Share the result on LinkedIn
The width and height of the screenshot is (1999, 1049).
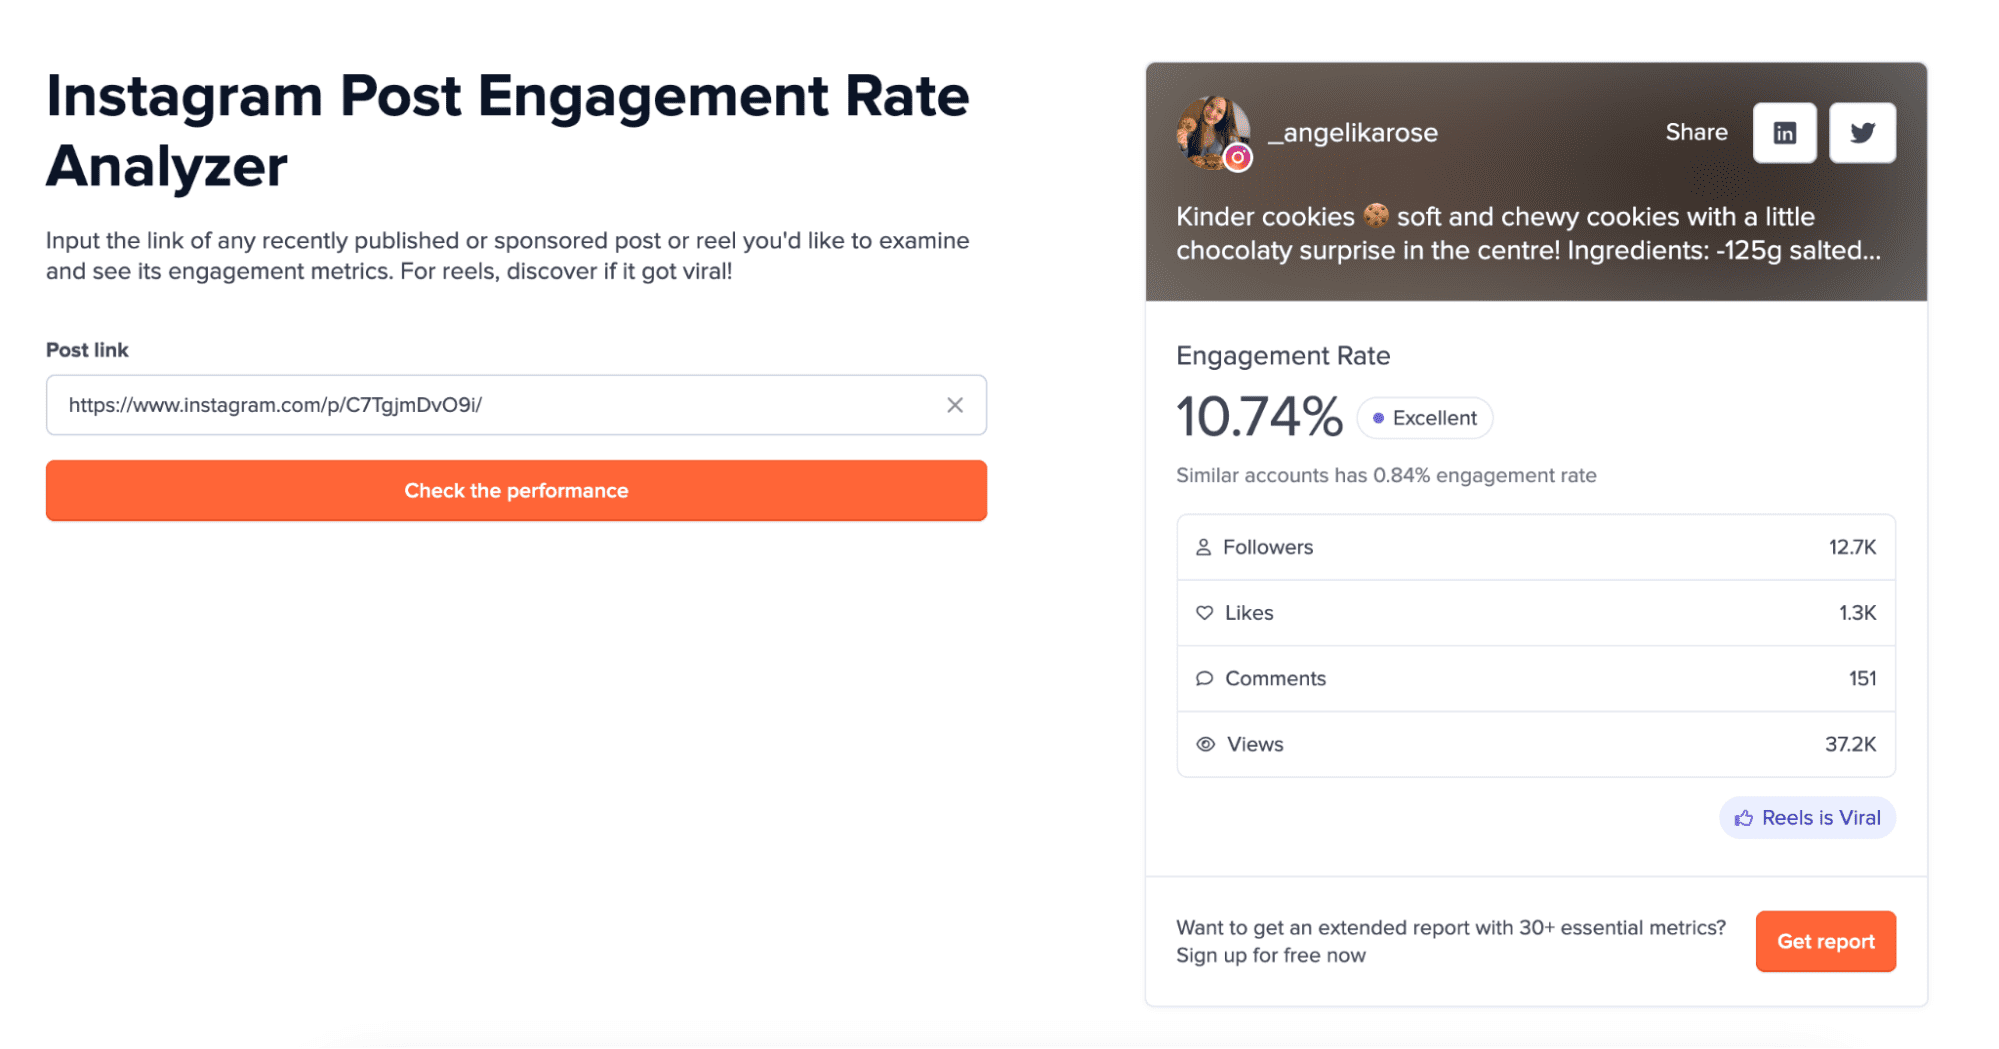tap(1784, 133)
